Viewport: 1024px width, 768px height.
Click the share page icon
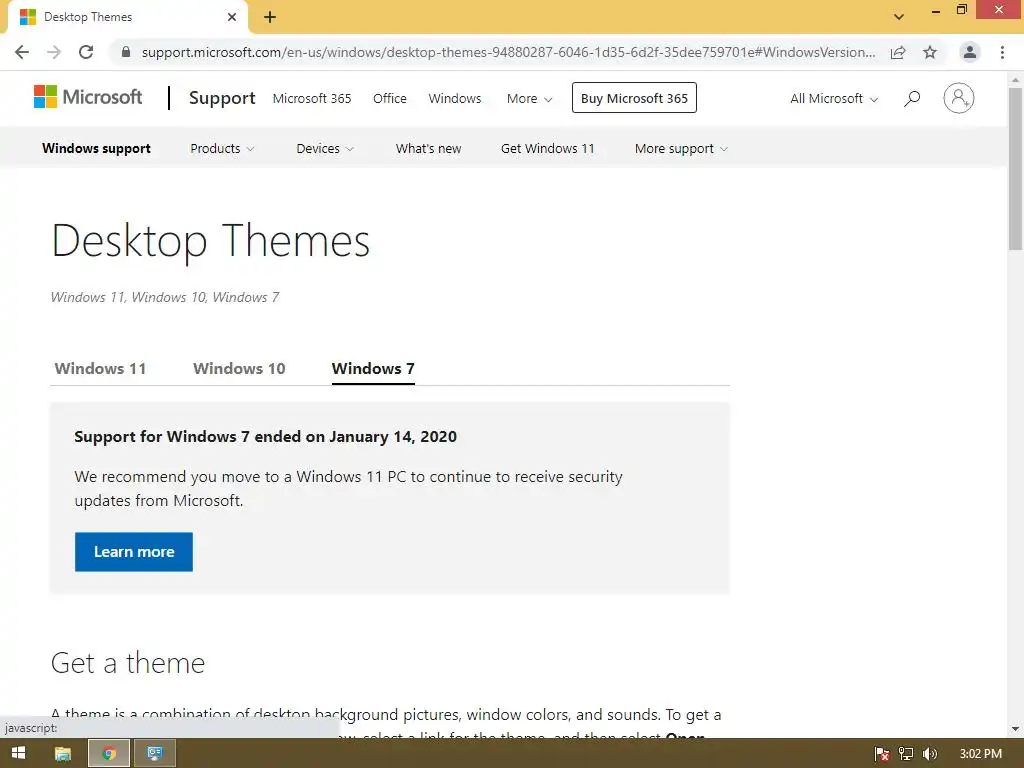point(898,52)
